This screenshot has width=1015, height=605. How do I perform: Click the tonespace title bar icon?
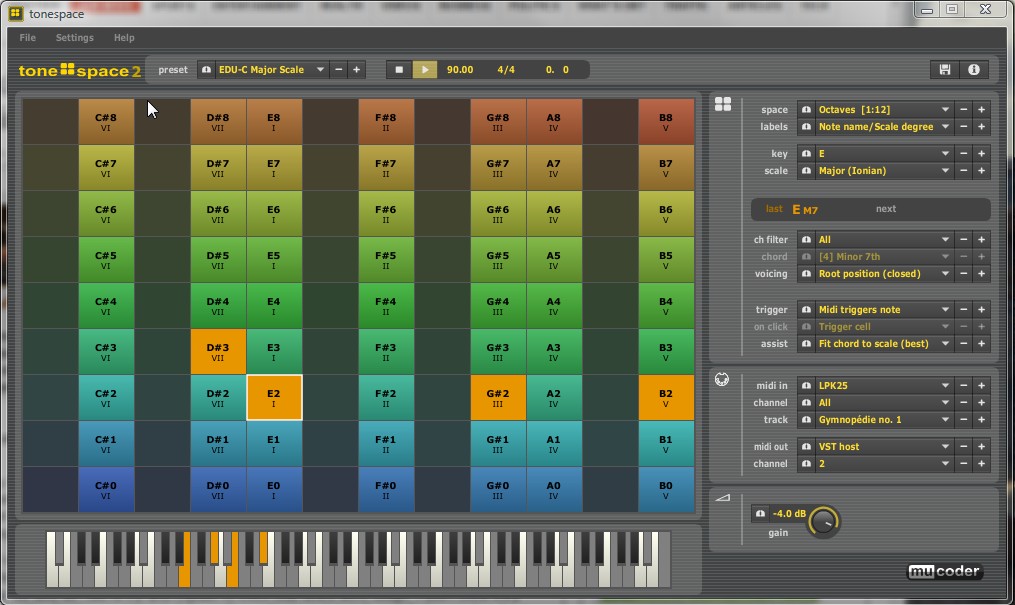(x=16, y=13)
